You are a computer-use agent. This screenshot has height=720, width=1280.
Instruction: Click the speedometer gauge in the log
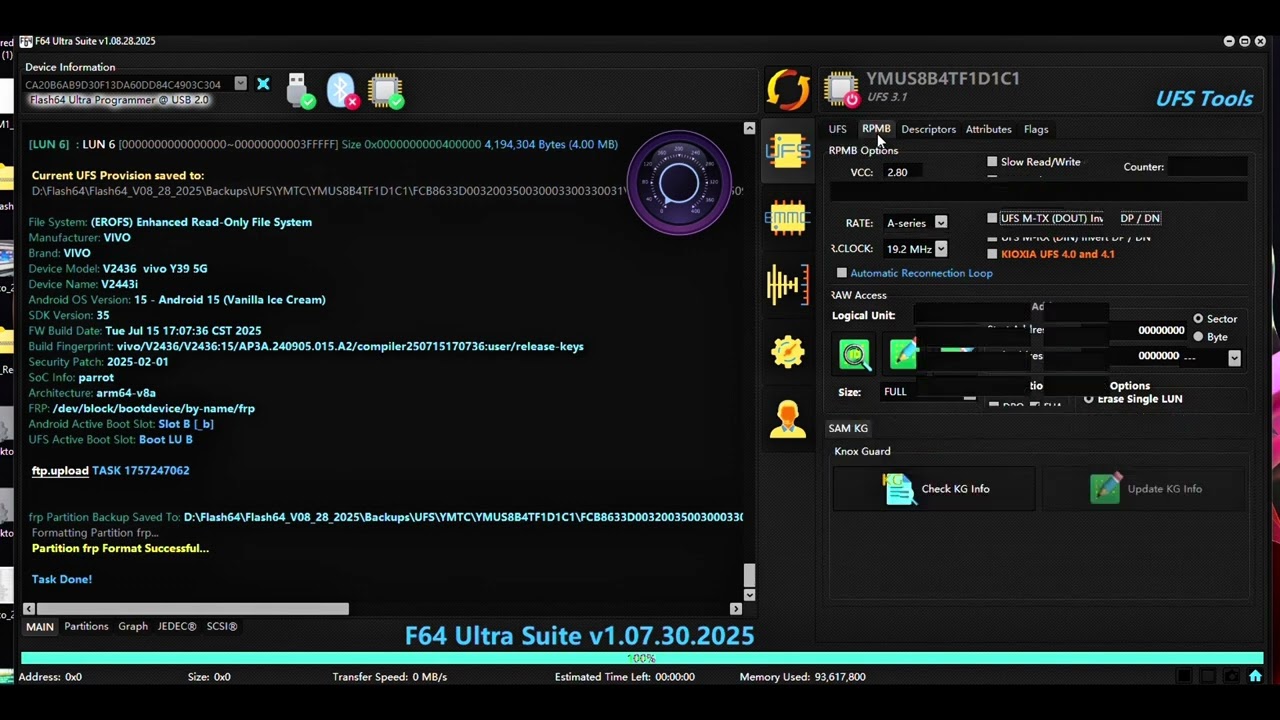pyautogui.click(x=679, y=183)
